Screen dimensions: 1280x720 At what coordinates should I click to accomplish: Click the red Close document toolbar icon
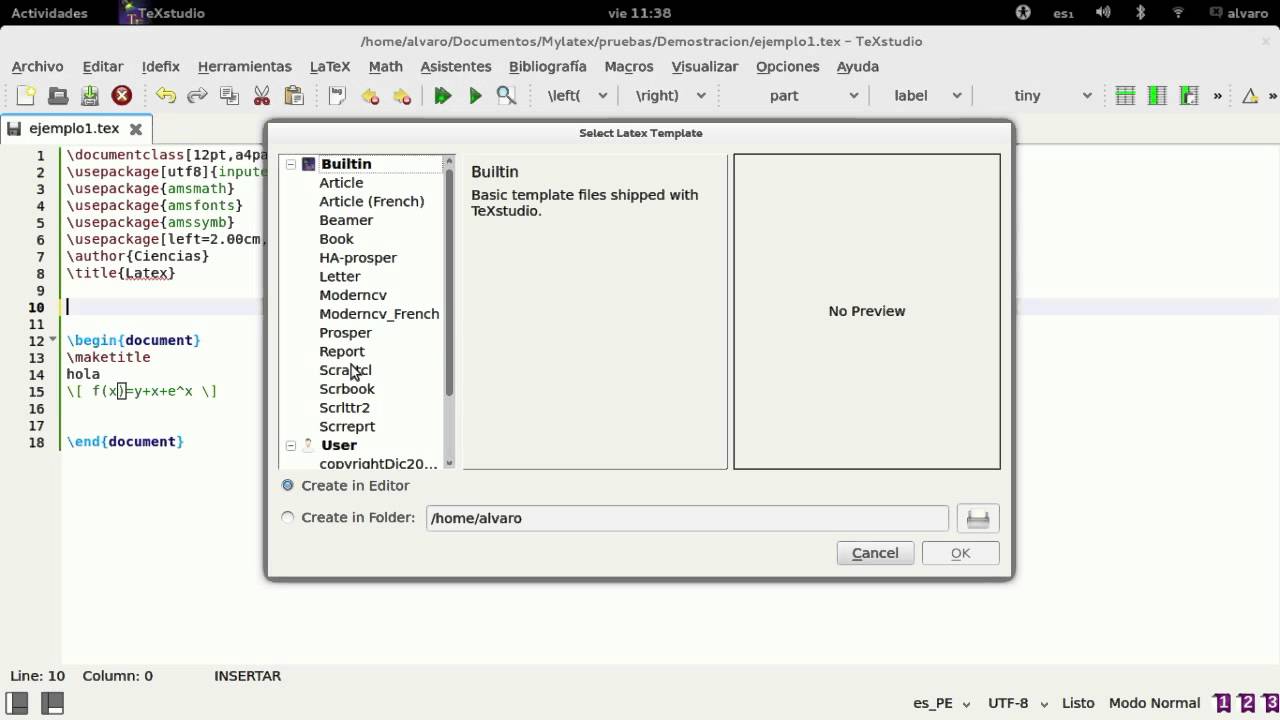click(x=122, y=96)
